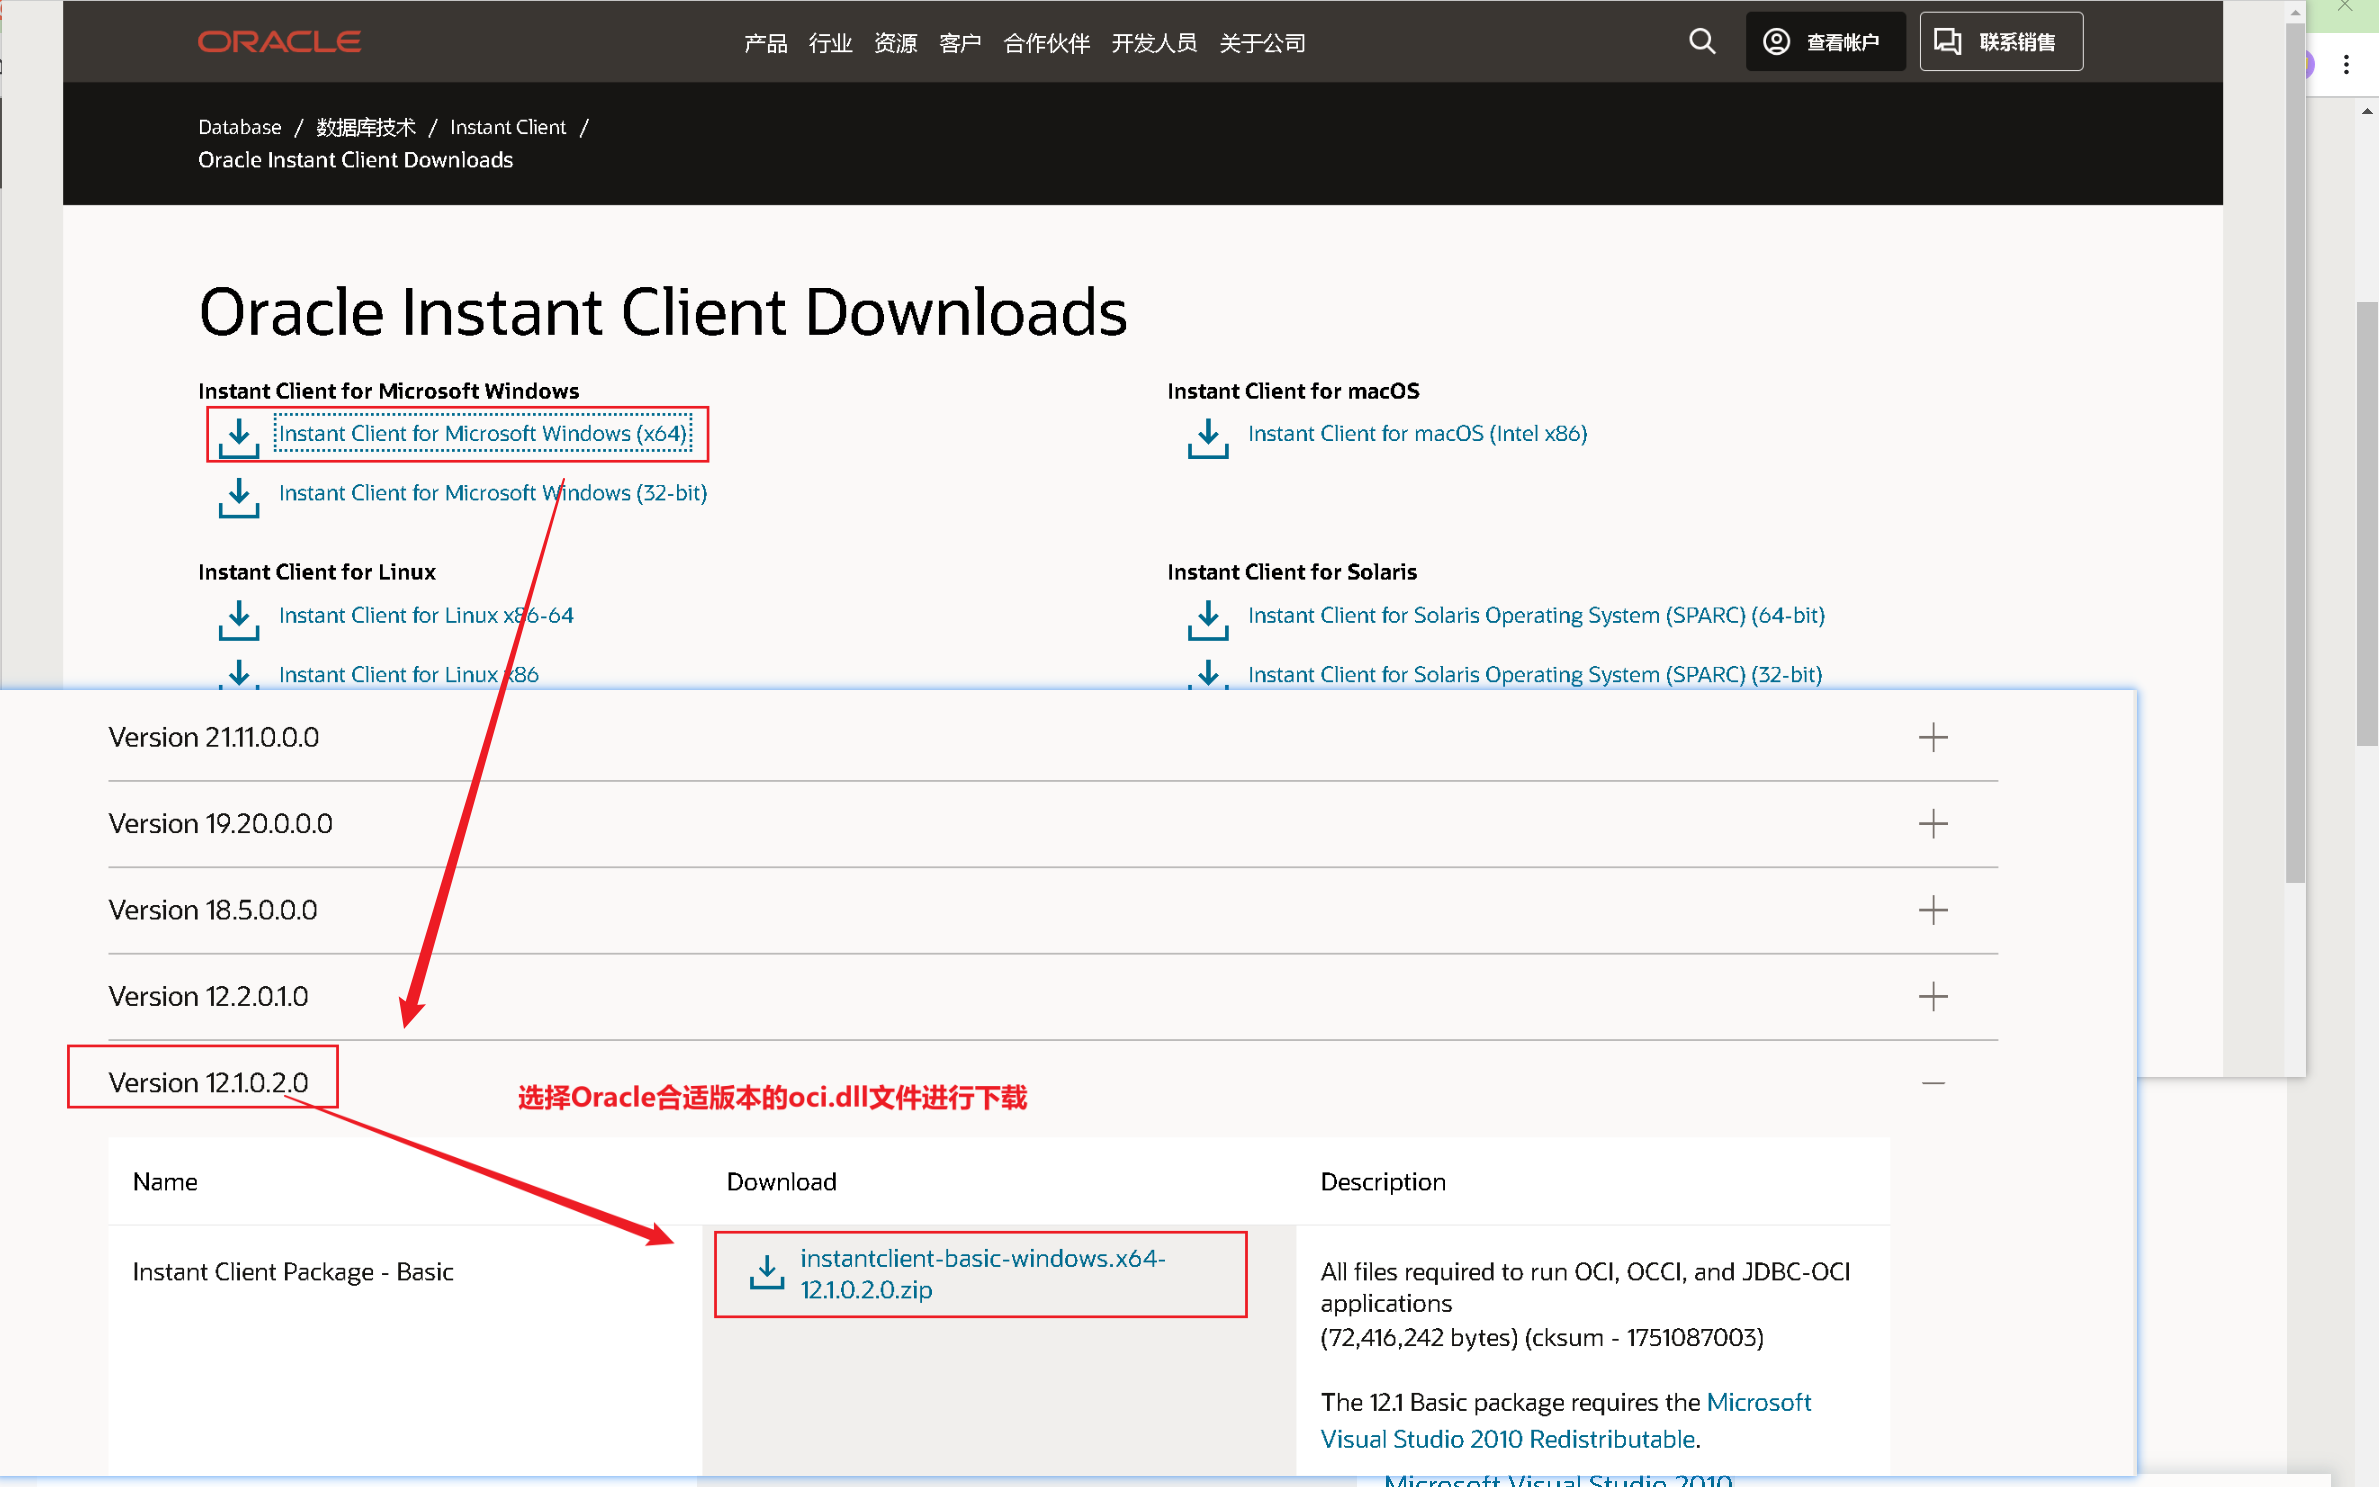The width and height of the screenshot is (2379, 1487).
Task: Click download icon beside Linux x86-64
Action: tap(239, 619)
